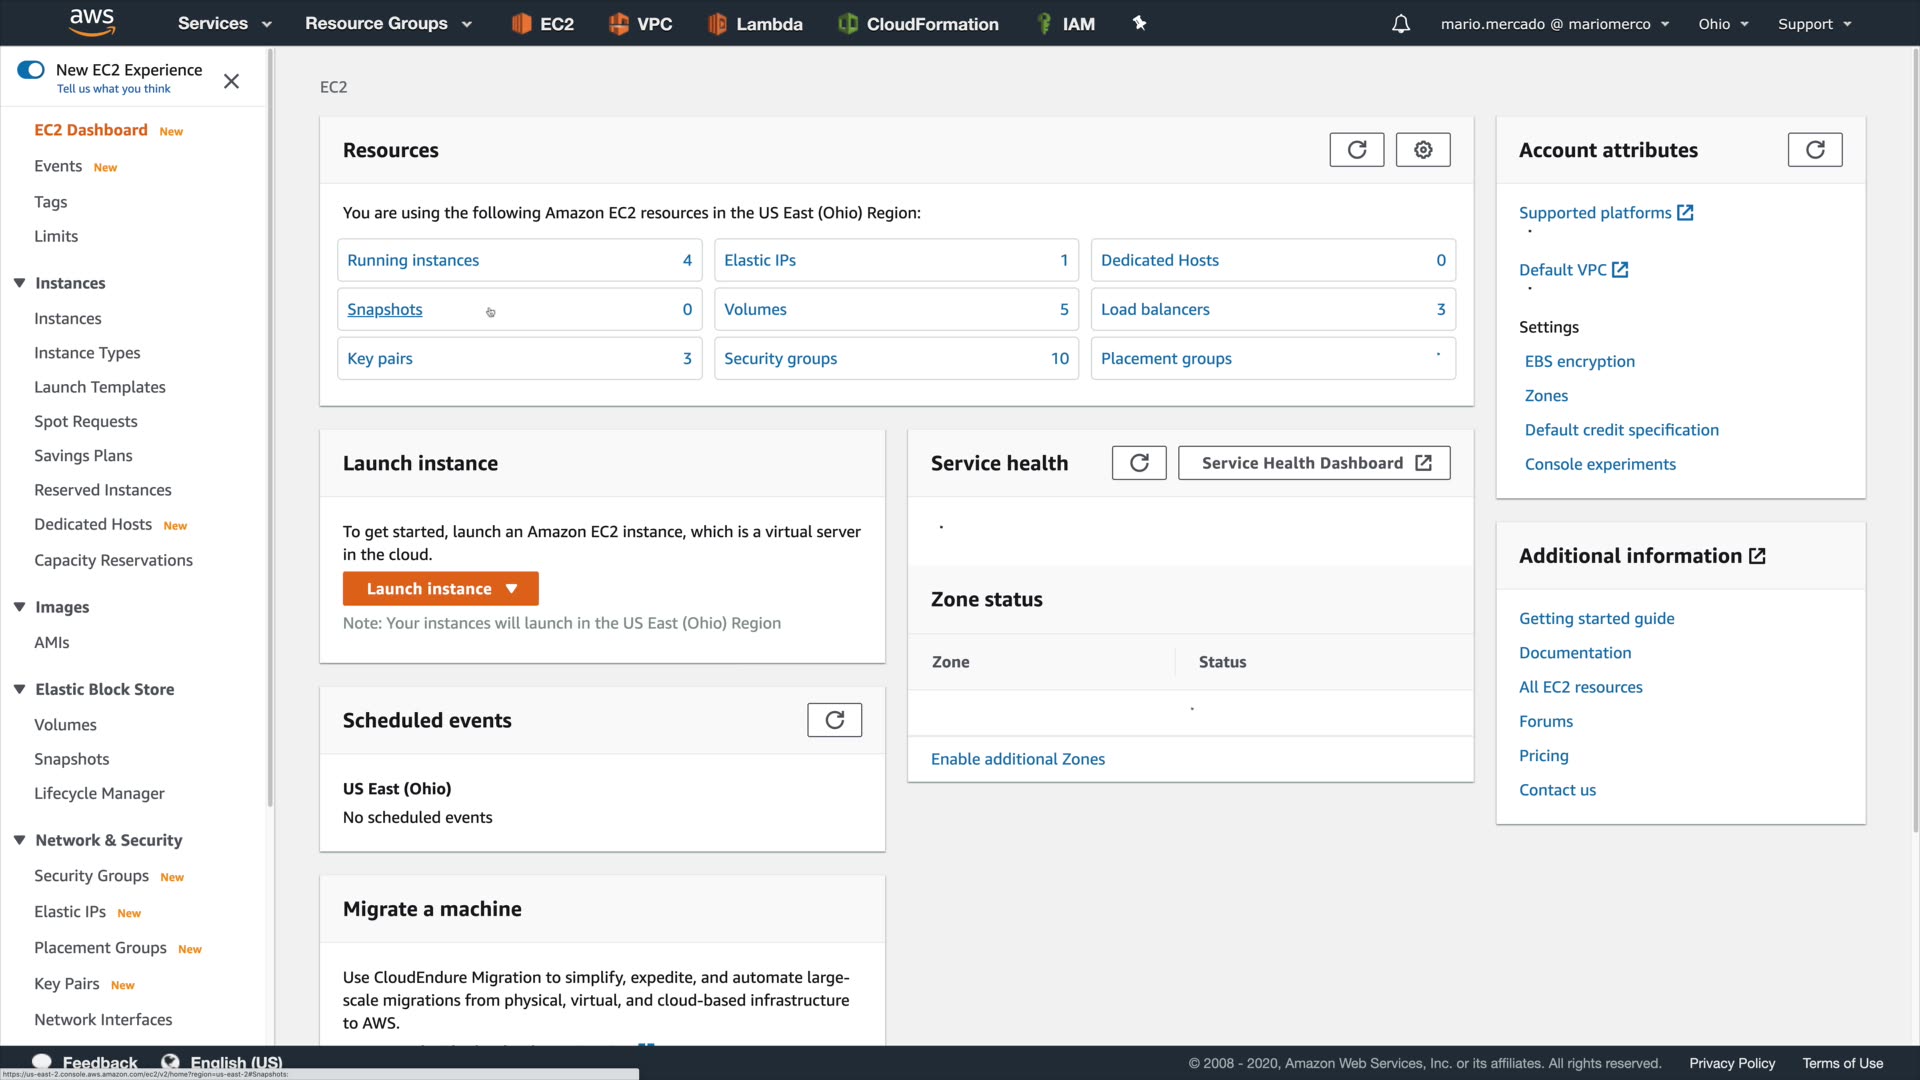The height and width of the screenshot is (1080, 1920).
Task: Open the Lambda shortcut in top bar
Action: [755, 24]
